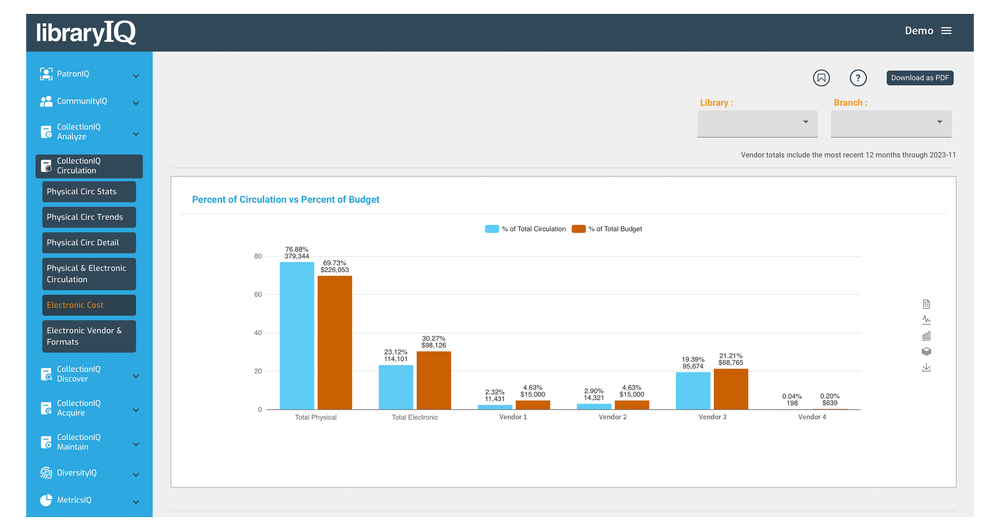Click the Total Electronic budget orange bar

coord(434,381)
